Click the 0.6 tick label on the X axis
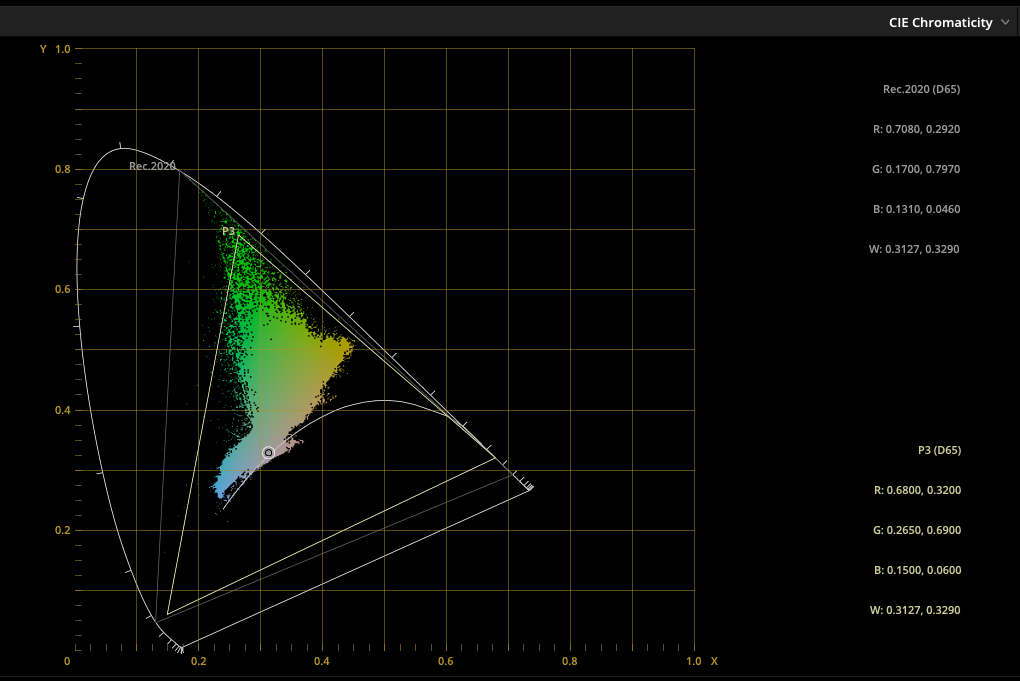Viewport: 1020px width, 681px height. tap(446, 661)
